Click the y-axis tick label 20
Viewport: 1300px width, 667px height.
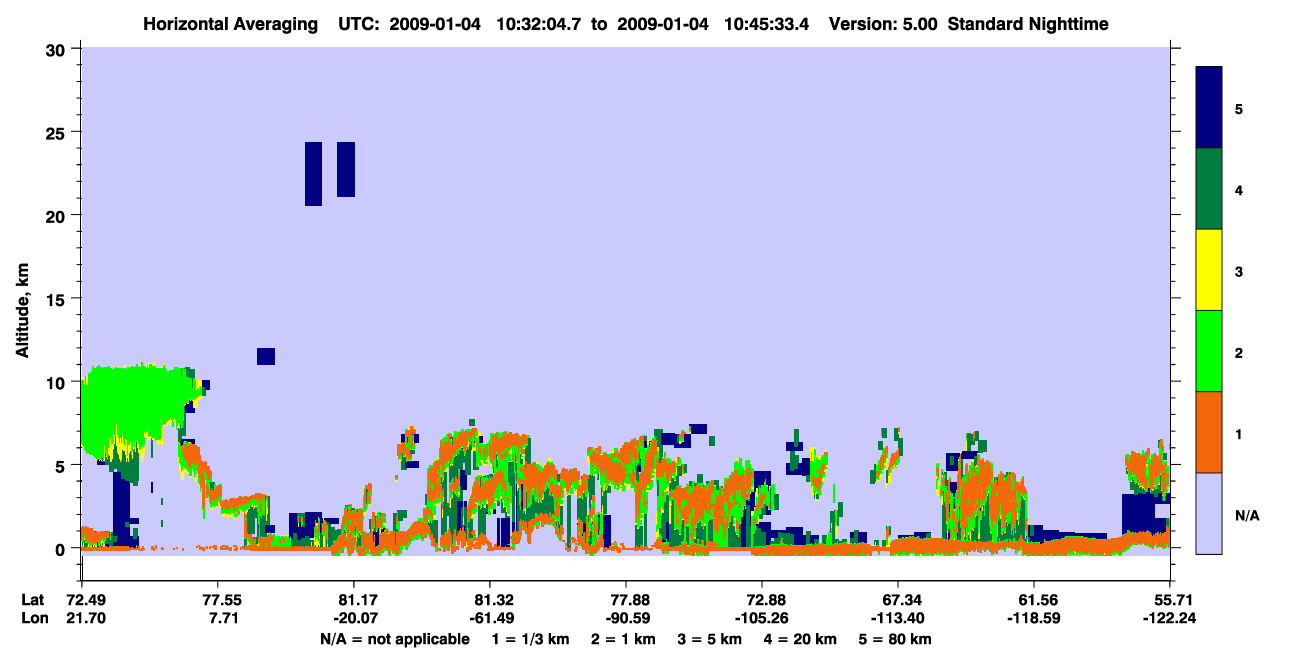coord(58,215)
